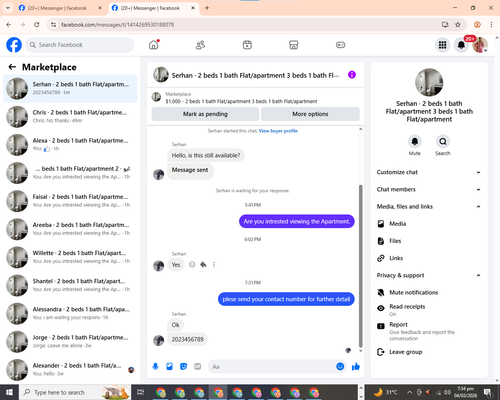Search in conversation magnifier icon
The width and height of the screenshot is (500, 400).
pyautogui.click(x=443, y=141)
